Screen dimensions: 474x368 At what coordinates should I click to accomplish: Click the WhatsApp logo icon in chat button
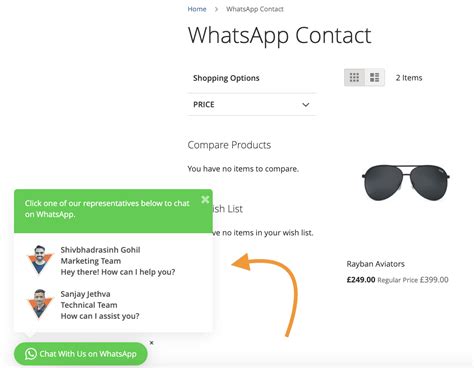[31, 354]
